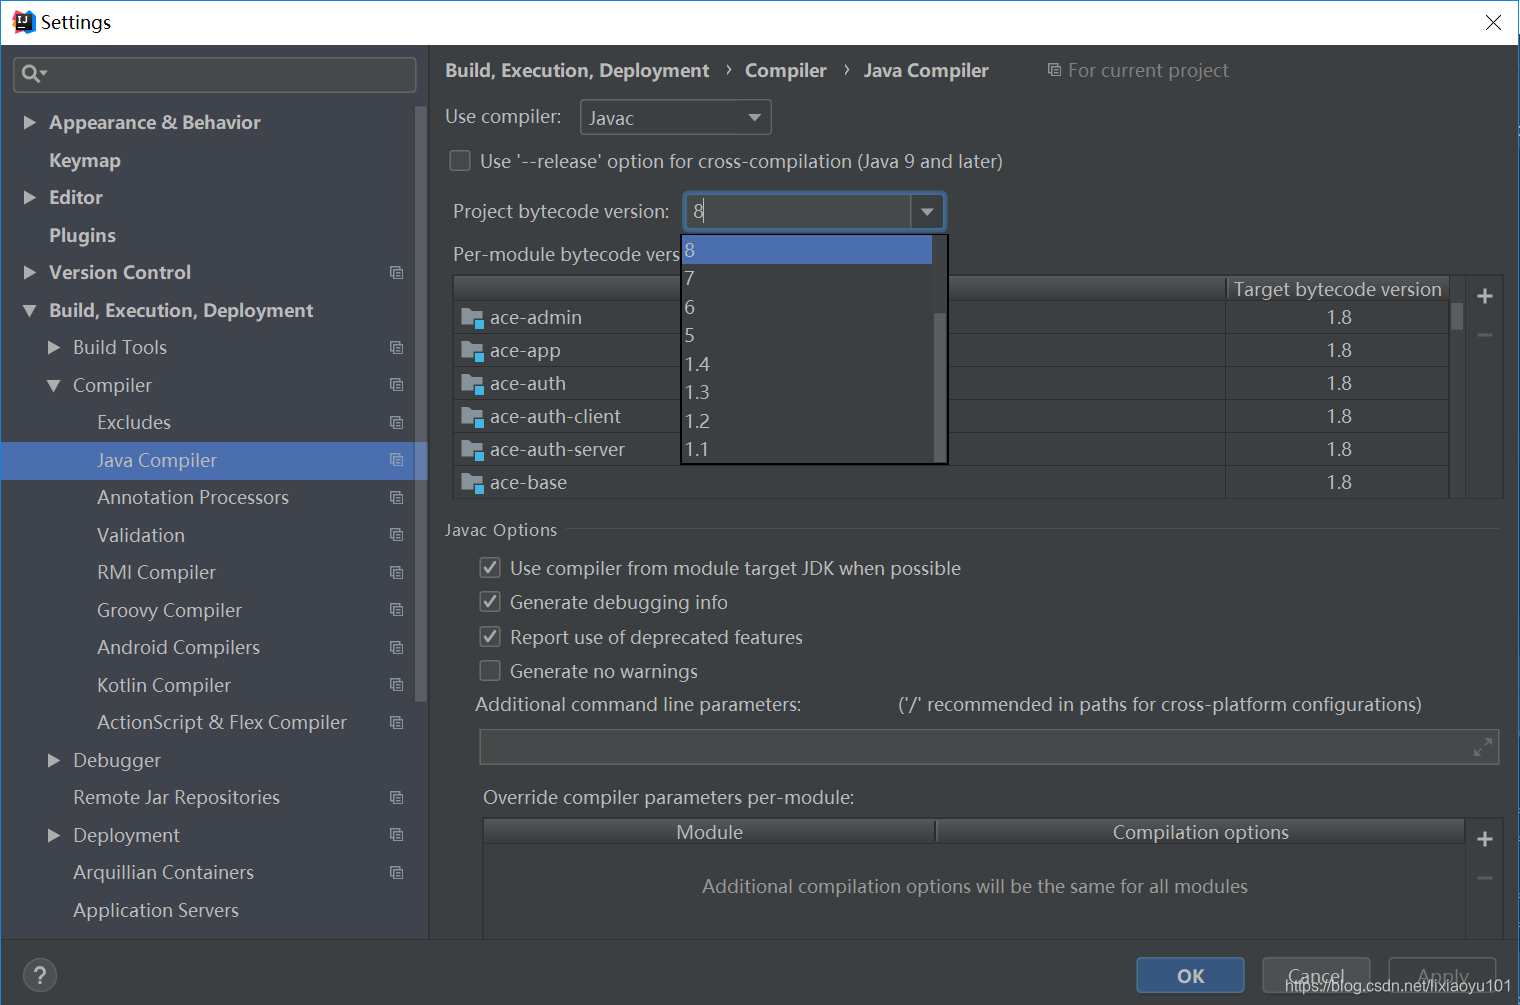Open Keymap settings page
1520x1005 pixels.
click(x=85, y=161)
